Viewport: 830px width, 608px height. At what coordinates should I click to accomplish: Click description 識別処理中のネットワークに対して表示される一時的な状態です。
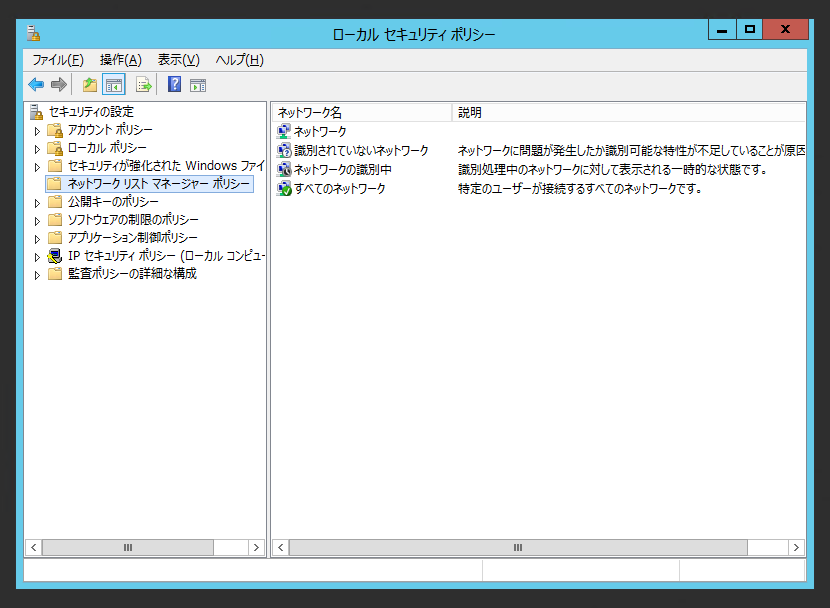612,169
